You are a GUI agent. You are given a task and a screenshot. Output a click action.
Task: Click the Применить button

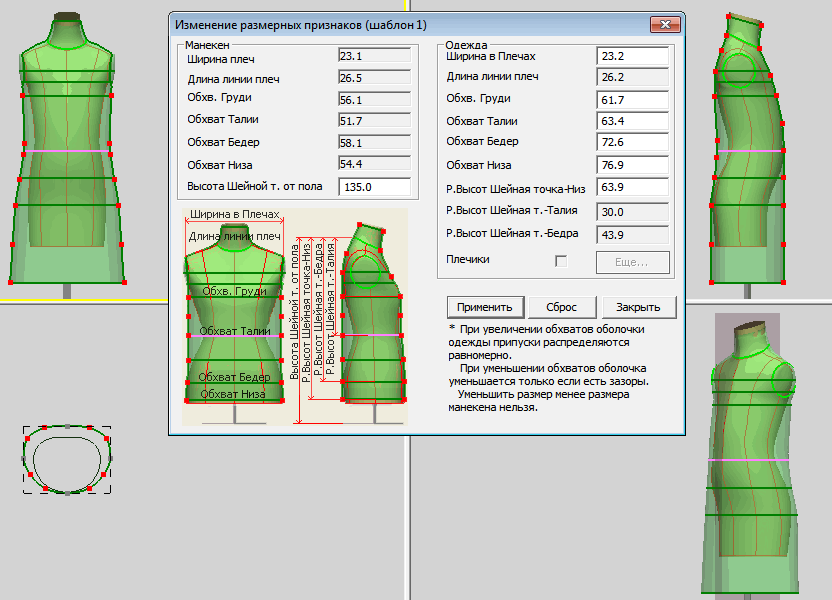click(x=485, y=307)
